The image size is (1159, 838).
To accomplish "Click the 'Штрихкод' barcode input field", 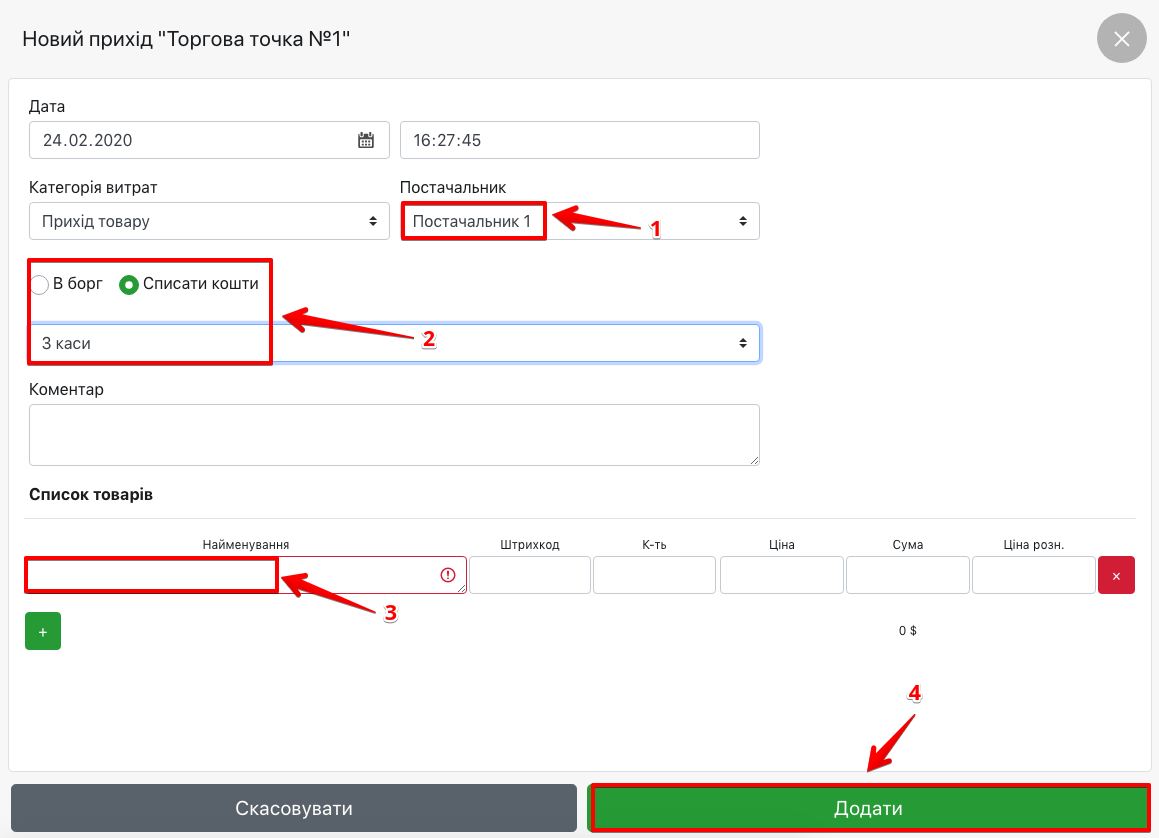I will pyautogui.click(x=530, y=575).
